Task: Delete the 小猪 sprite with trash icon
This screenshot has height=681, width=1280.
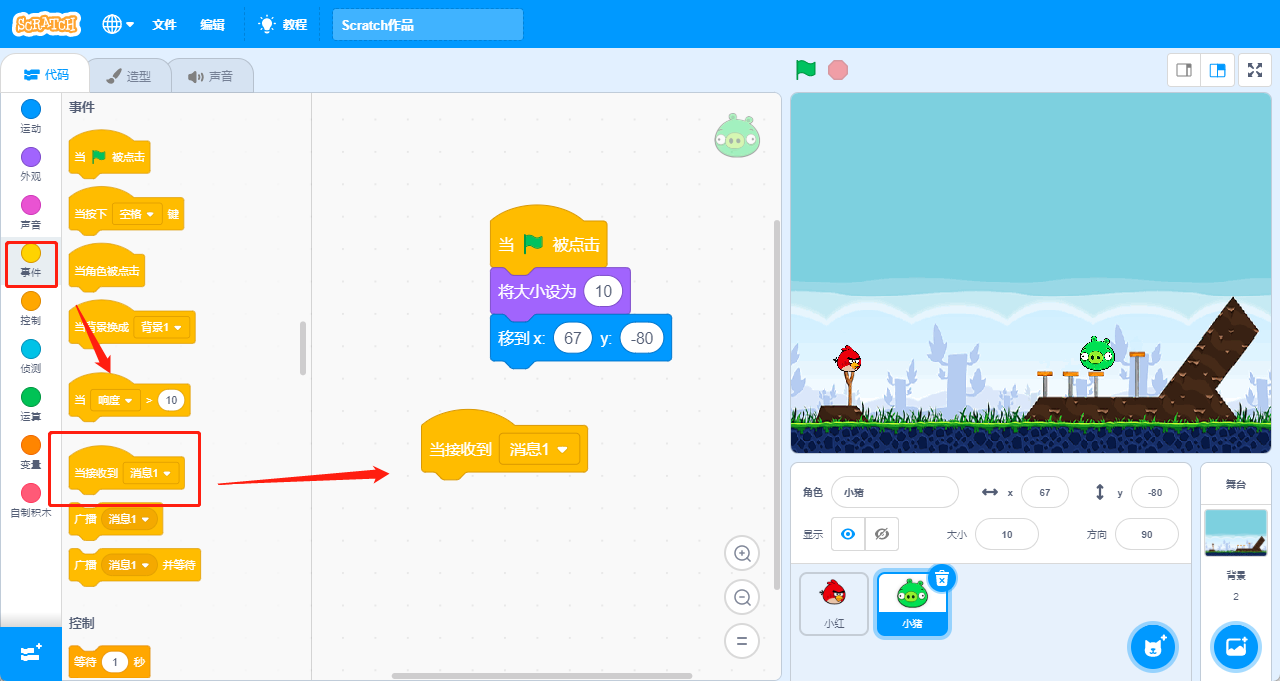Action: pyautogui.click(x=942, y=578)
